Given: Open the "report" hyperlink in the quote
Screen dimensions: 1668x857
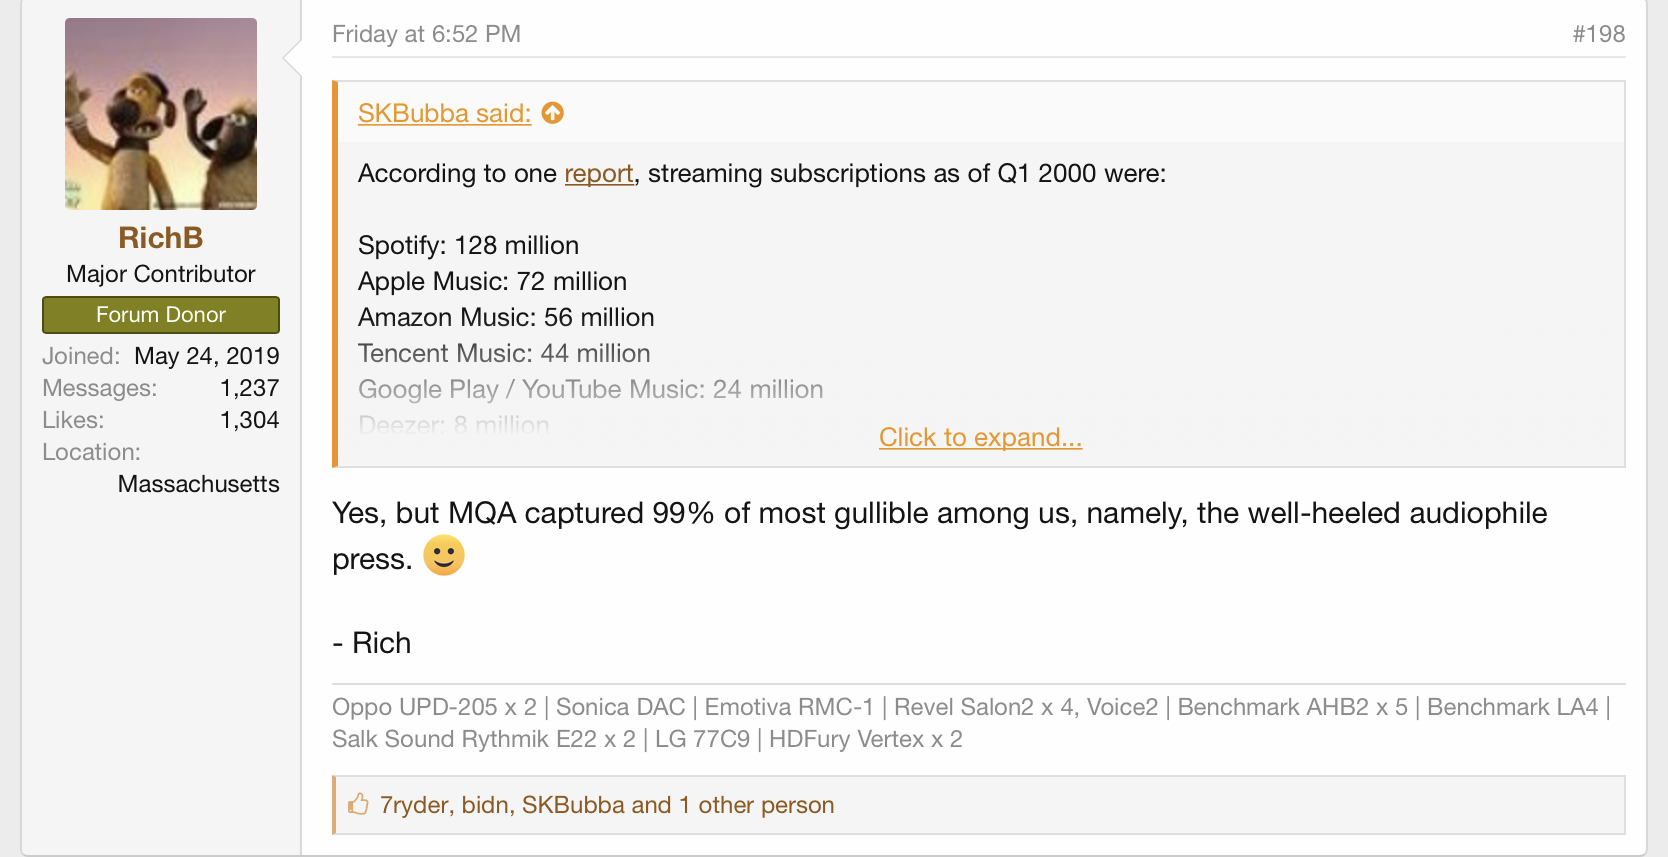Looking at the screenshot, I should point(599,173).
